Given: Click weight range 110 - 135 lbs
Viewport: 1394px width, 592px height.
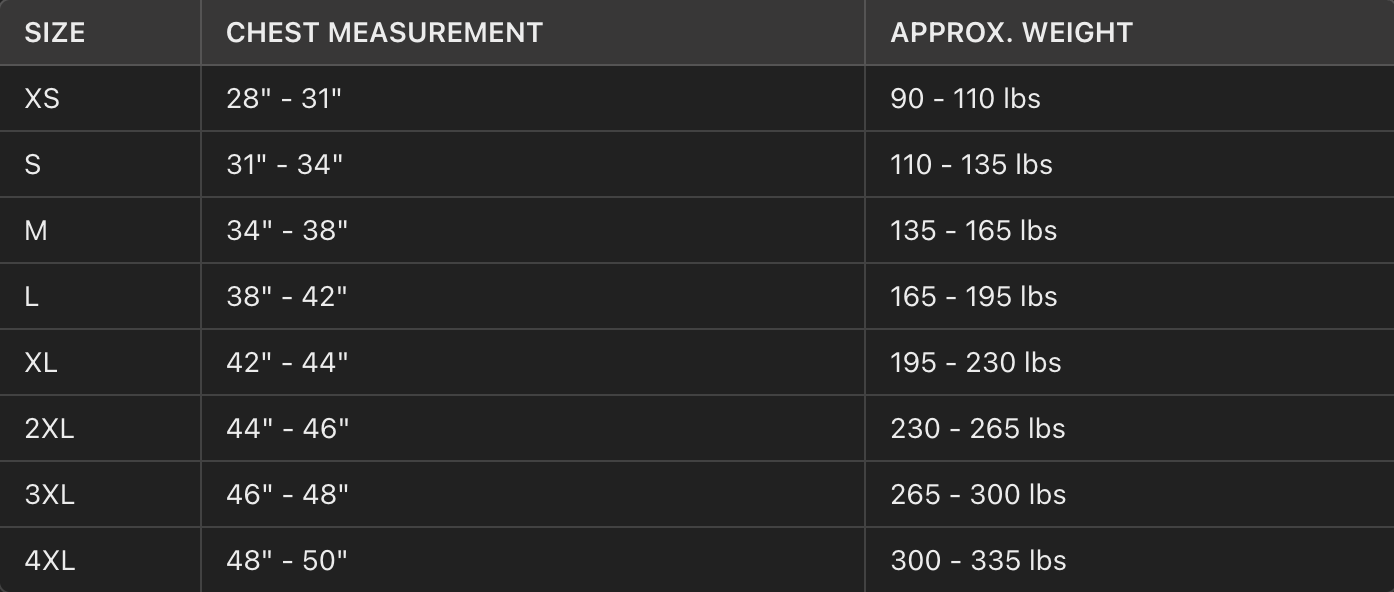Looking at the screenshot, I should [x=971, y=165].
